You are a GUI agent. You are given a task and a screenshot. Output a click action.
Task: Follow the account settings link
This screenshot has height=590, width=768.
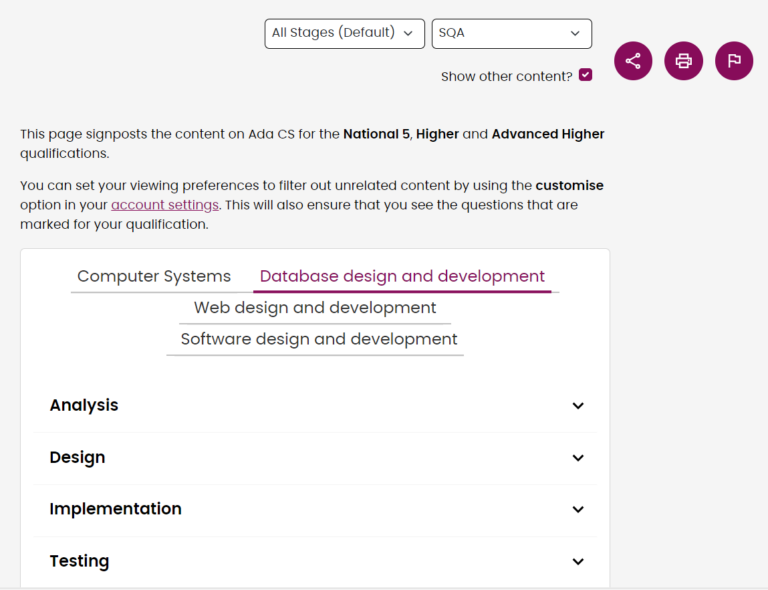coord(164,205)
